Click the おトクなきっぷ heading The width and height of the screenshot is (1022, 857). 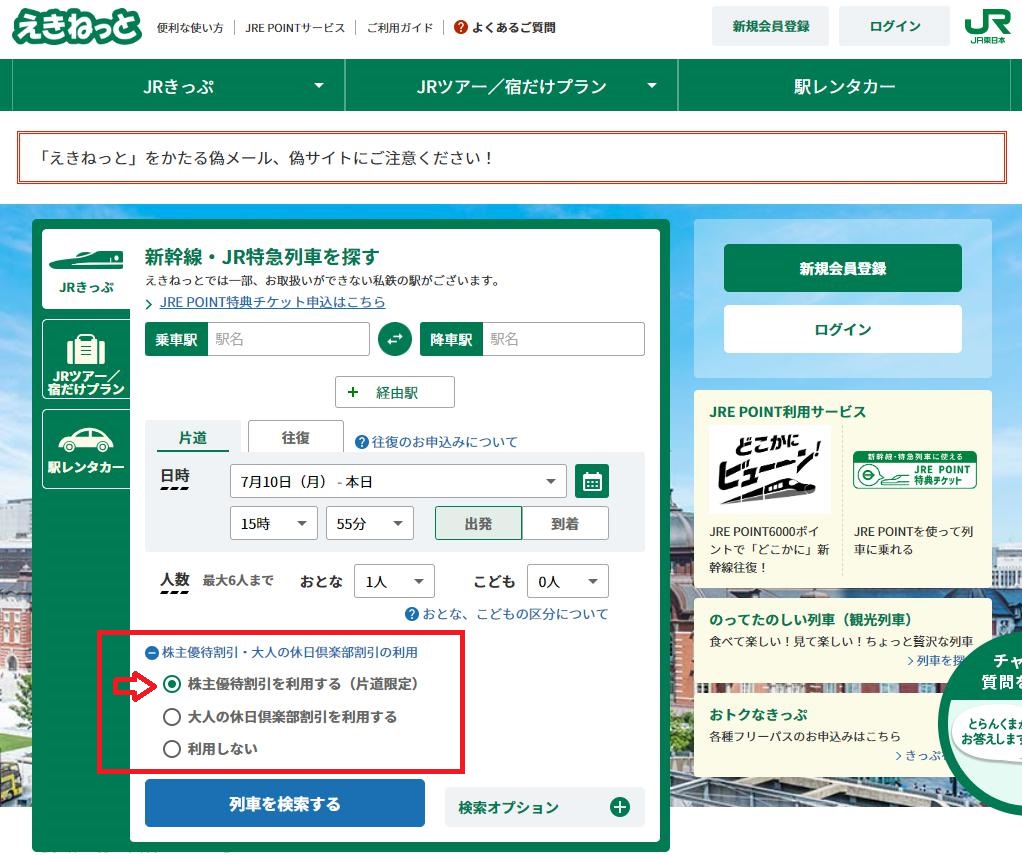[x=758, y=715]
